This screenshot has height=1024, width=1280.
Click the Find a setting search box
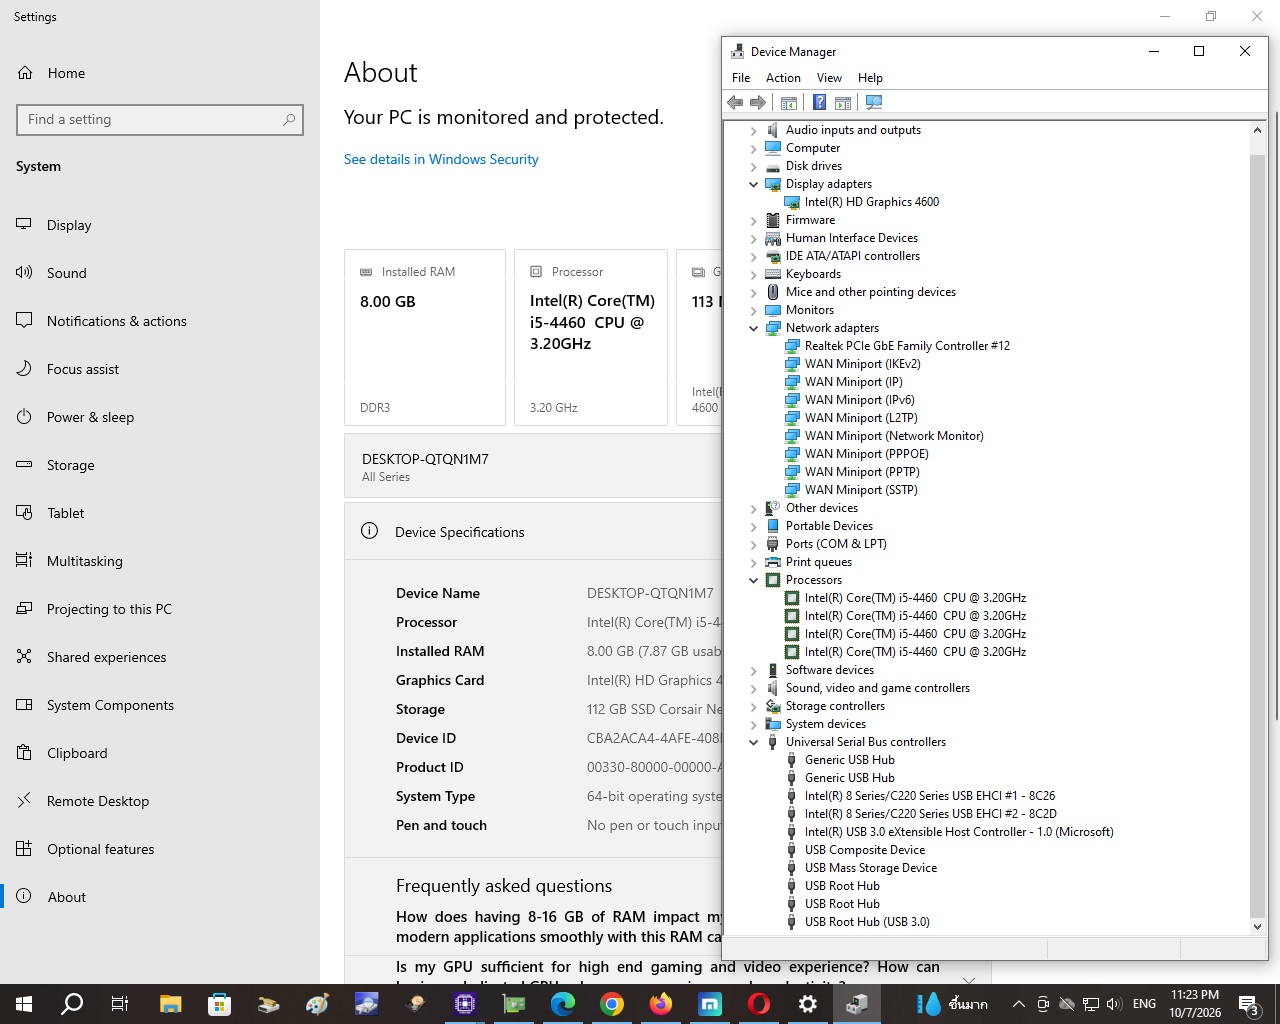160,119
